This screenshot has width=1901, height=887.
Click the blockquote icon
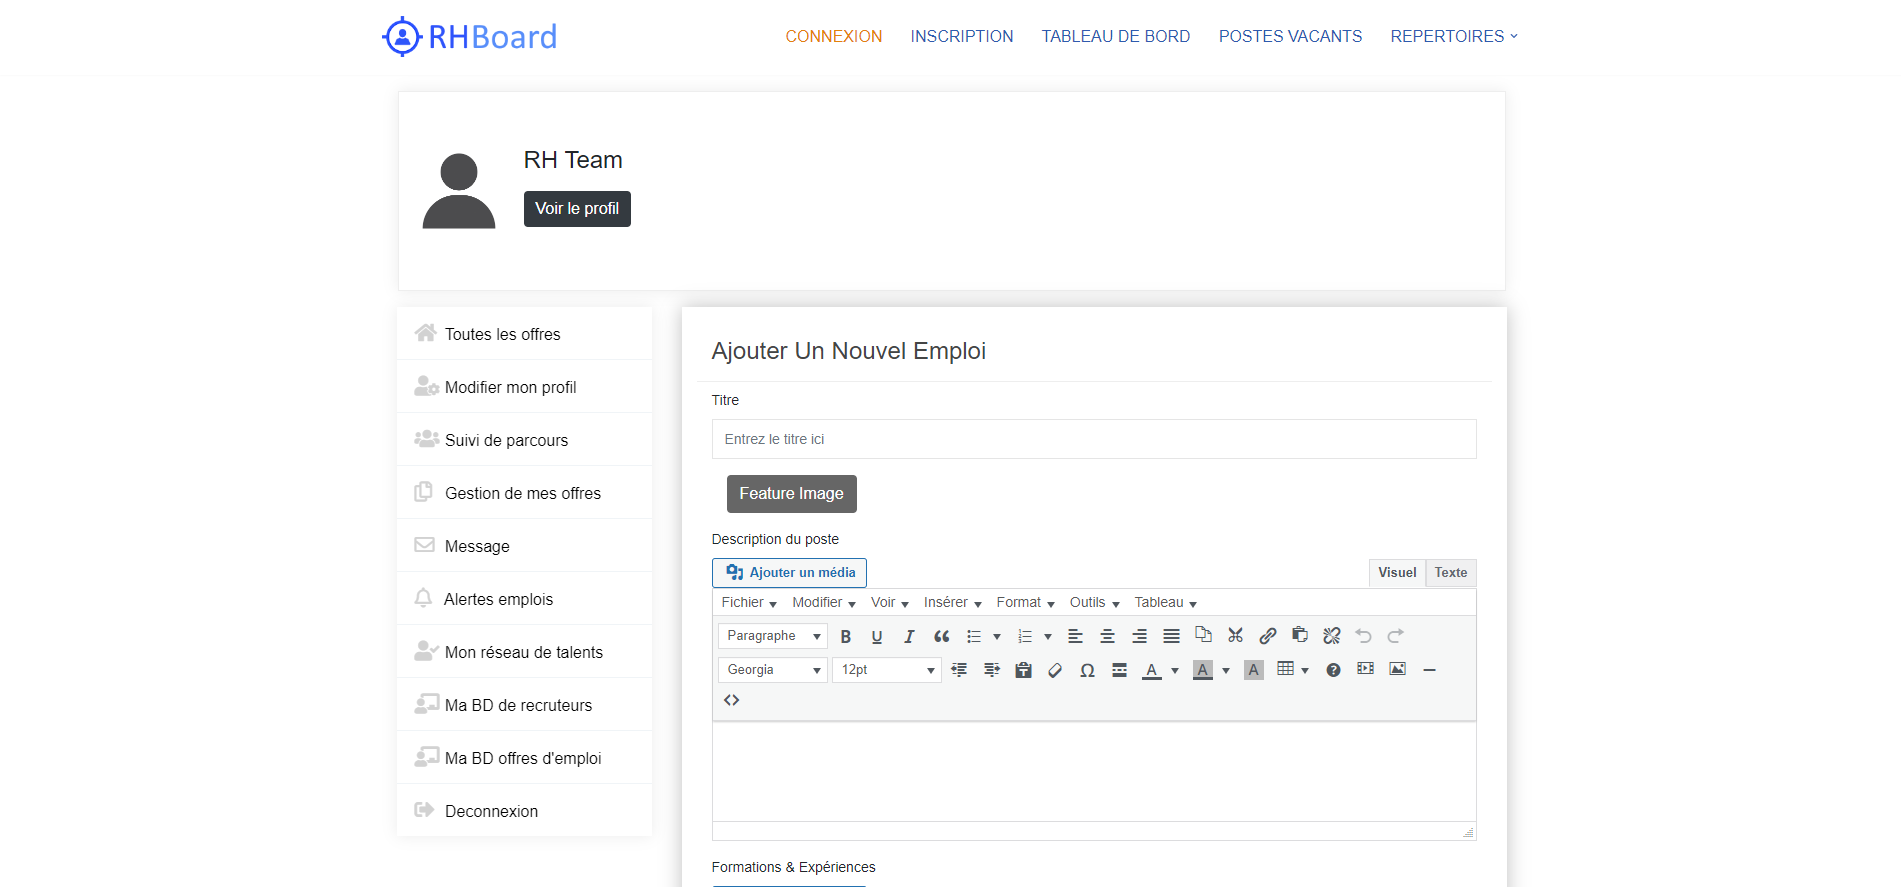[941, 636]
